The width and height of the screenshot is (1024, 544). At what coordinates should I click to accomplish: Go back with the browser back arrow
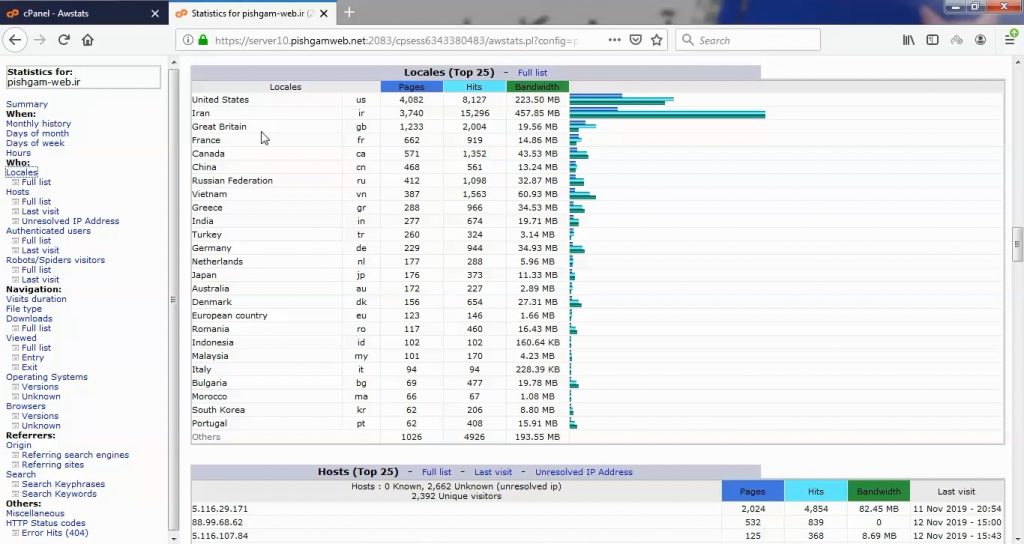[15, 40]
